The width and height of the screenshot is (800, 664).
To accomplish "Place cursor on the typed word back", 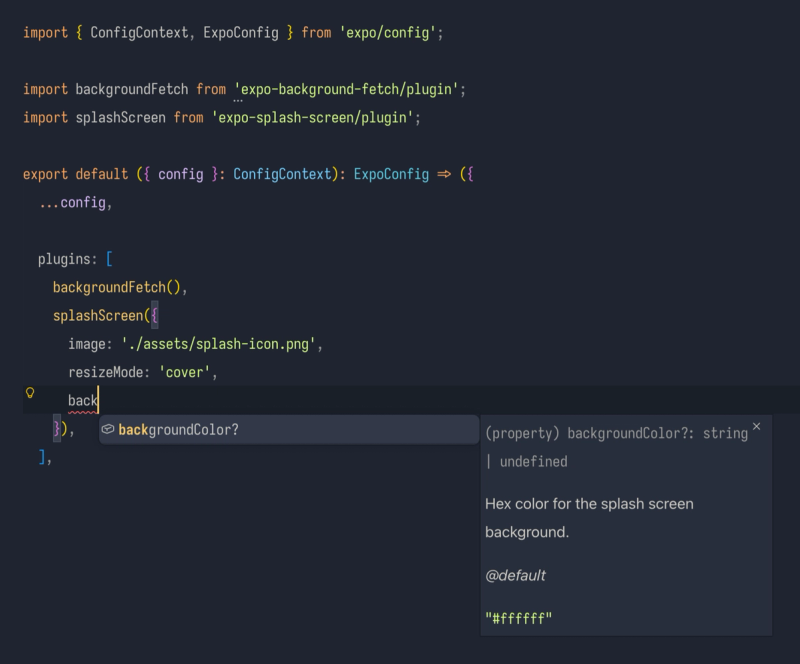I will click(x=83, y=401).
